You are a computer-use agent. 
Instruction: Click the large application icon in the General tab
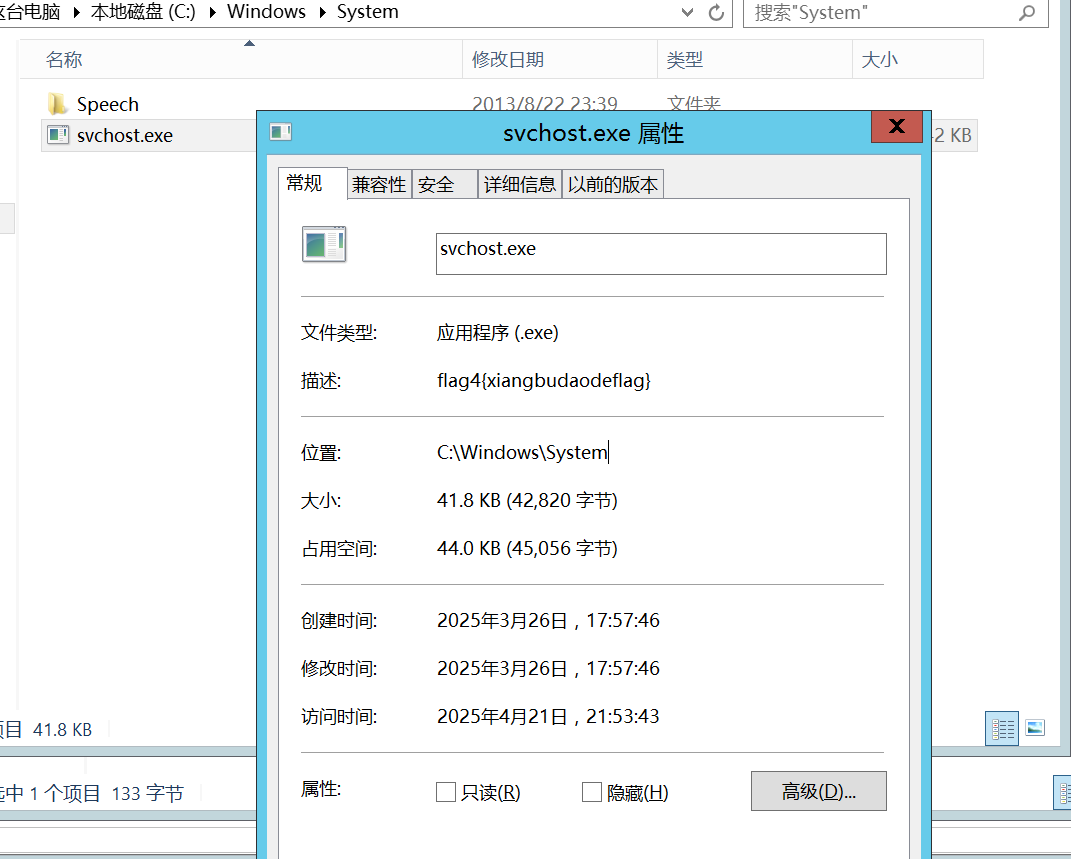[x=324, y=244]
